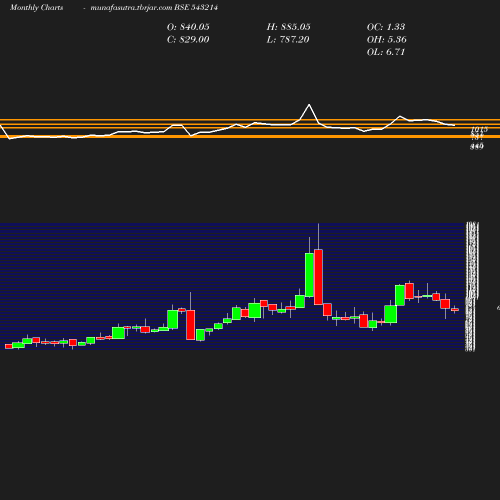Click the highest peak of the white indicator line

click(x=309, y=105)
